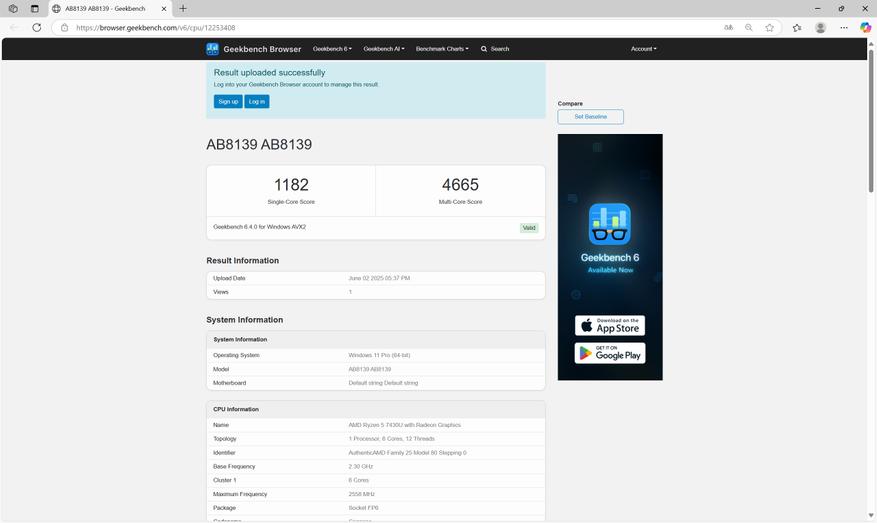Click 'Geekbench 6.4.0 for Windows AVX2' text
The width and height of the screenshot is (877, 523).
point(260,227)
